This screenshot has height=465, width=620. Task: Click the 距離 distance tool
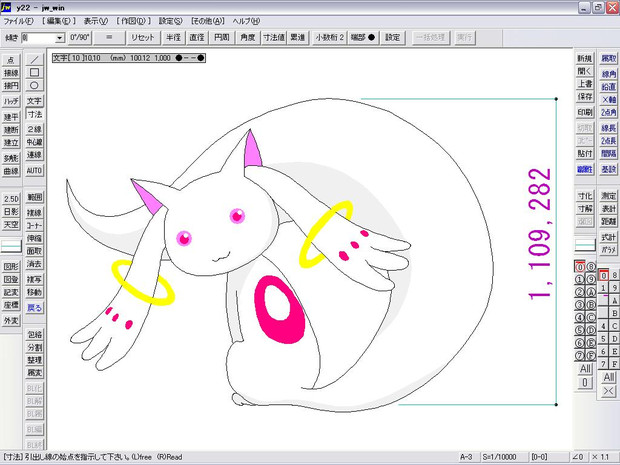tap(608, 221)
